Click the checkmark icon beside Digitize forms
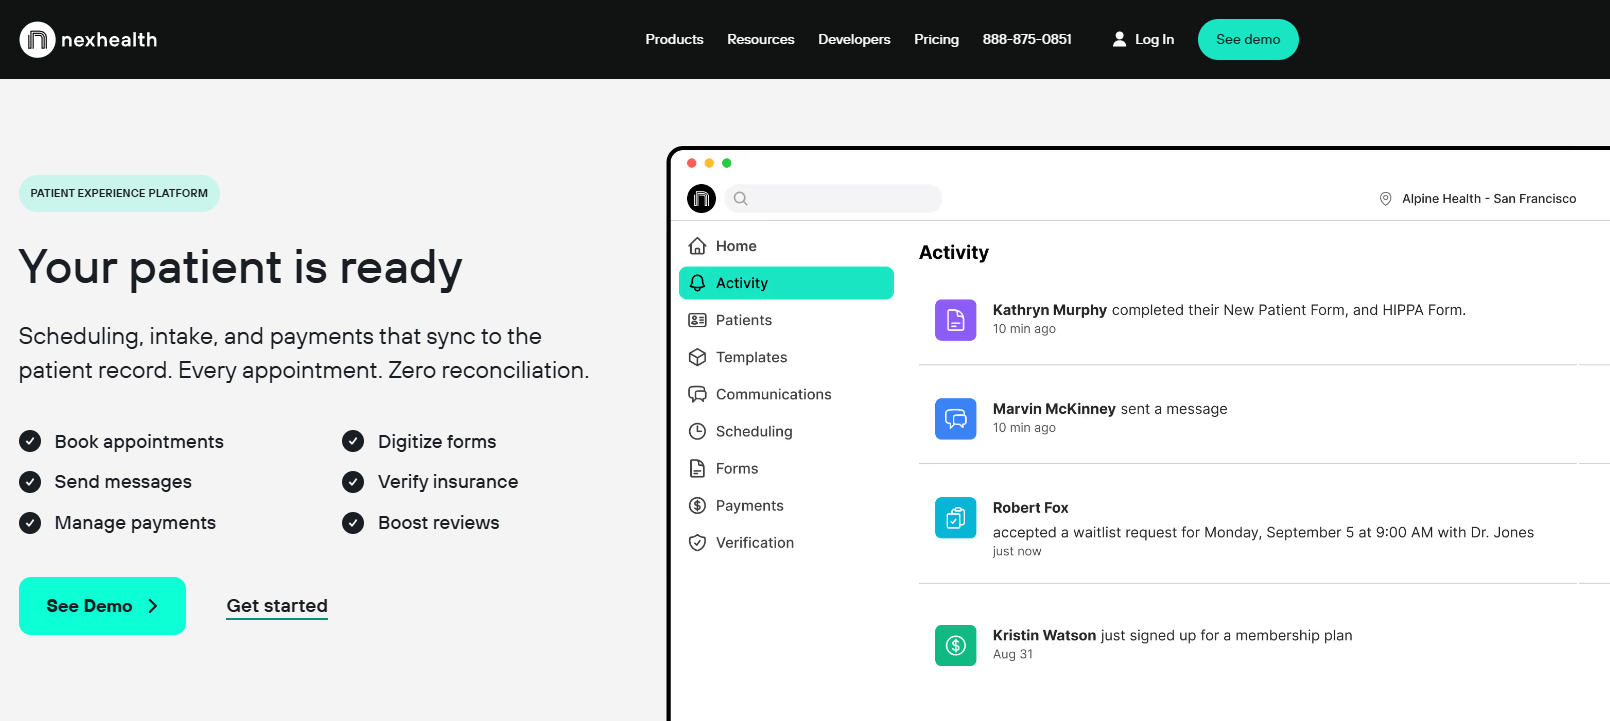 click(353, 441)
